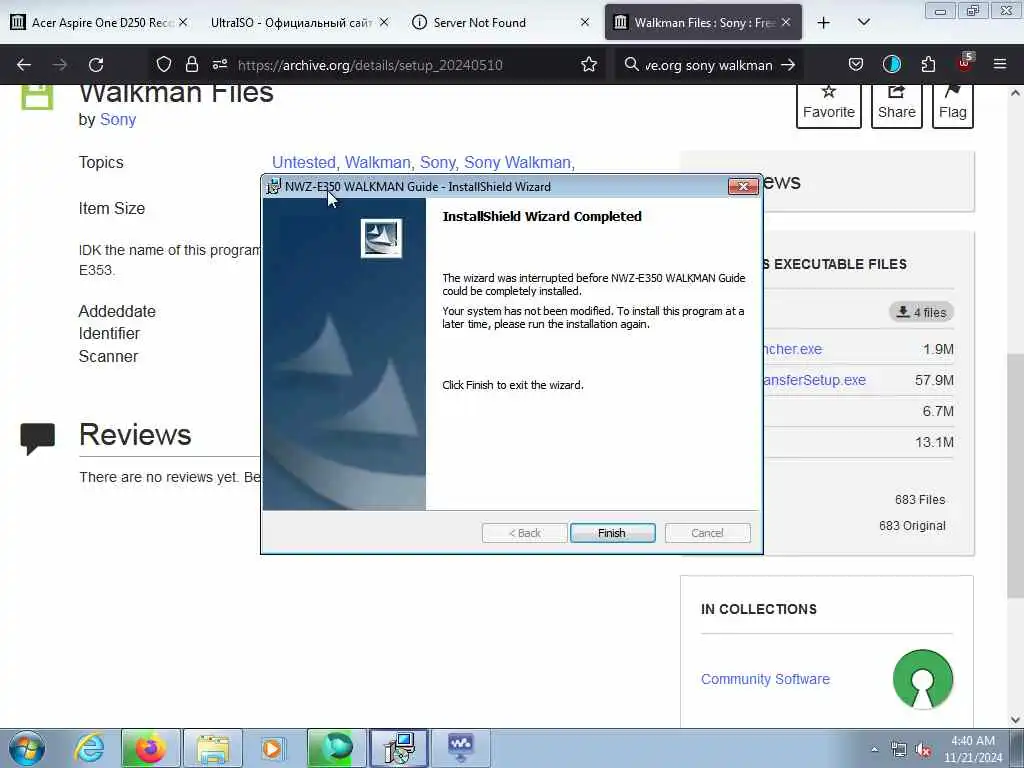Open File Explorer from the taskbar
This screenshot has width=1024, height=768.
pyautogui.click(x=212, y=748)
